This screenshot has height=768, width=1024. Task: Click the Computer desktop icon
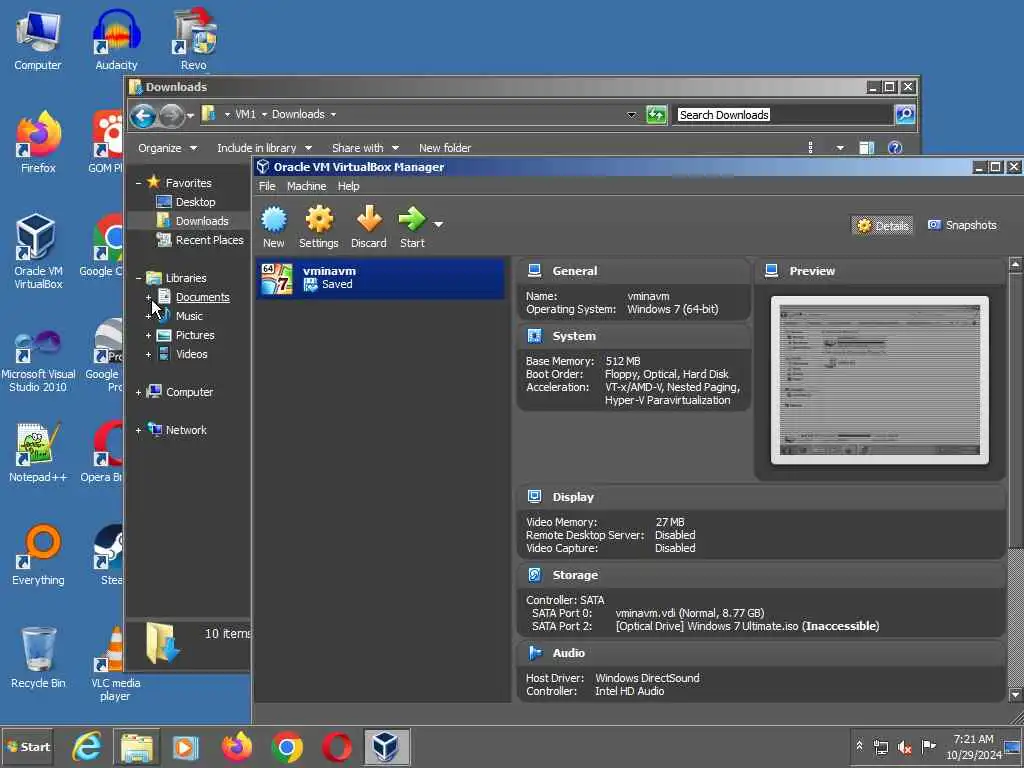[38, 40]
